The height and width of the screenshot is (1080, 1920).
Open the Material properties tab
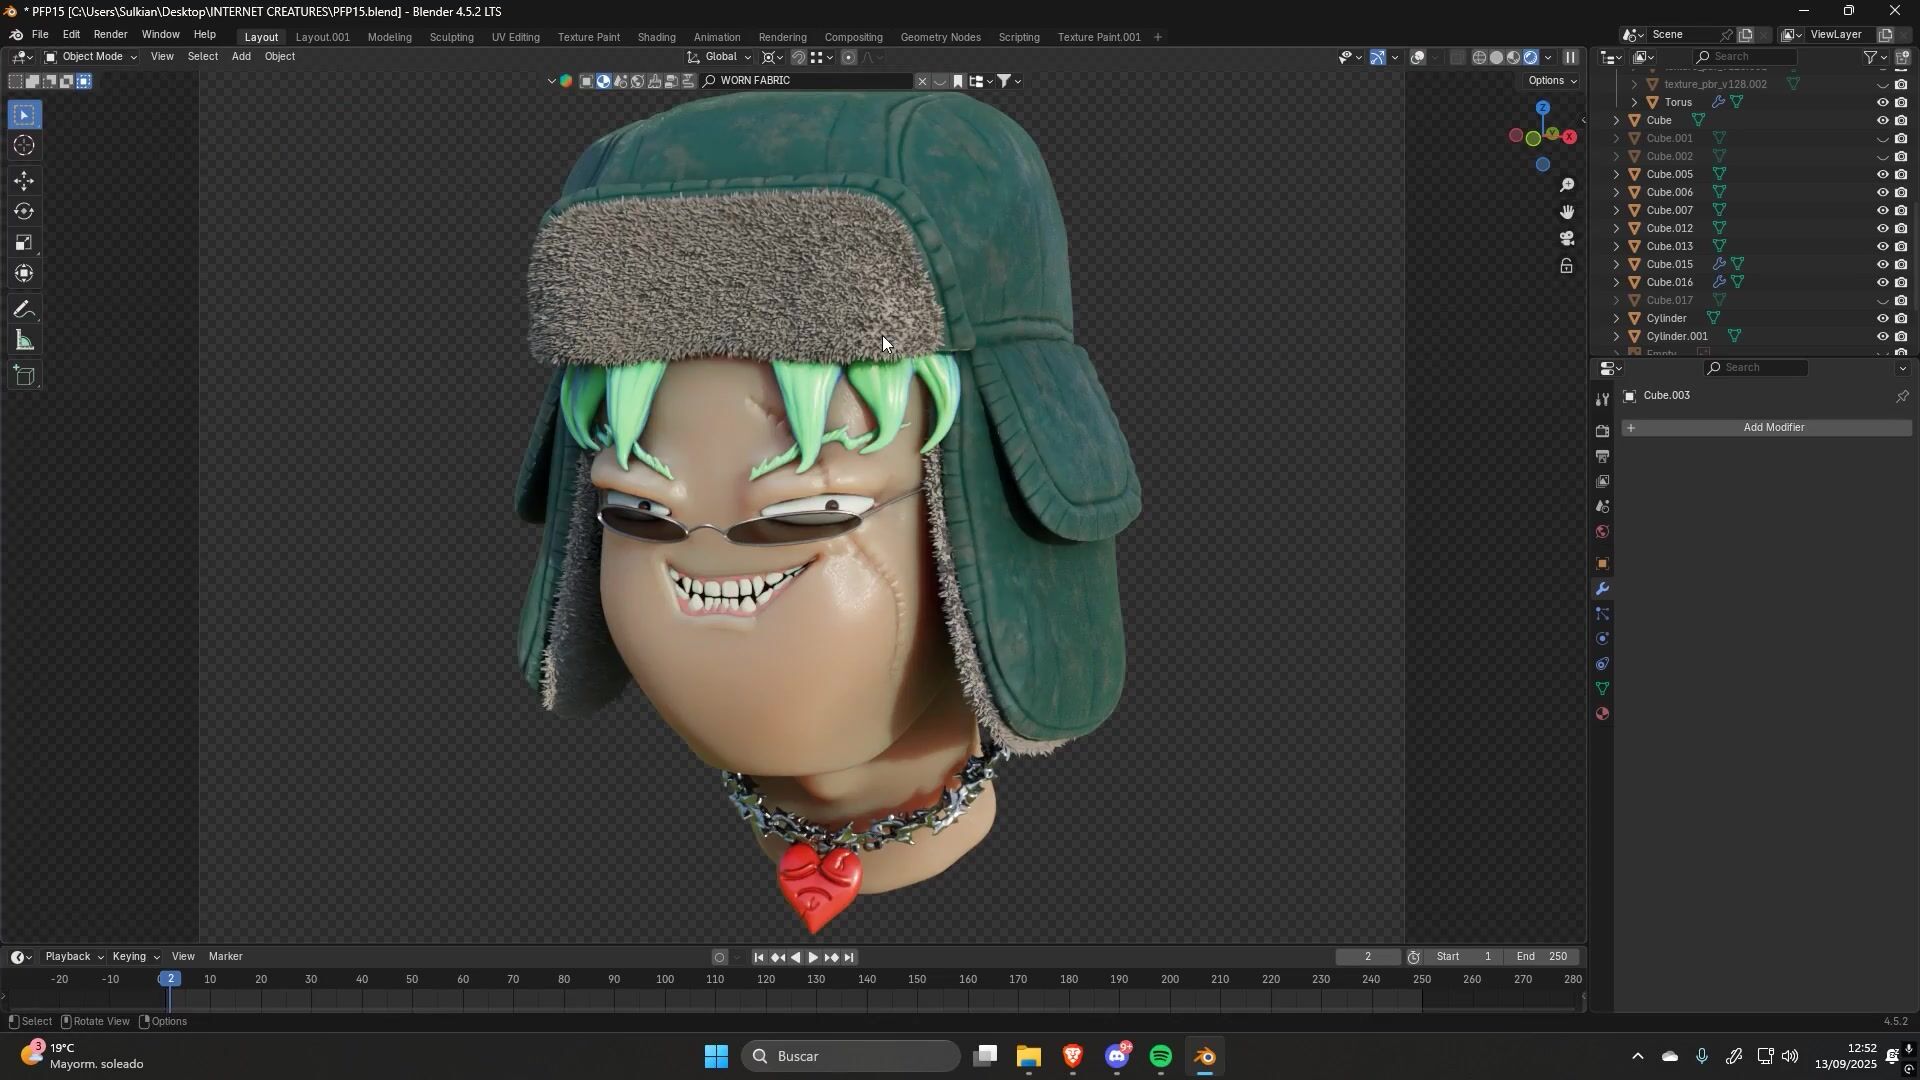(1603, 715)
